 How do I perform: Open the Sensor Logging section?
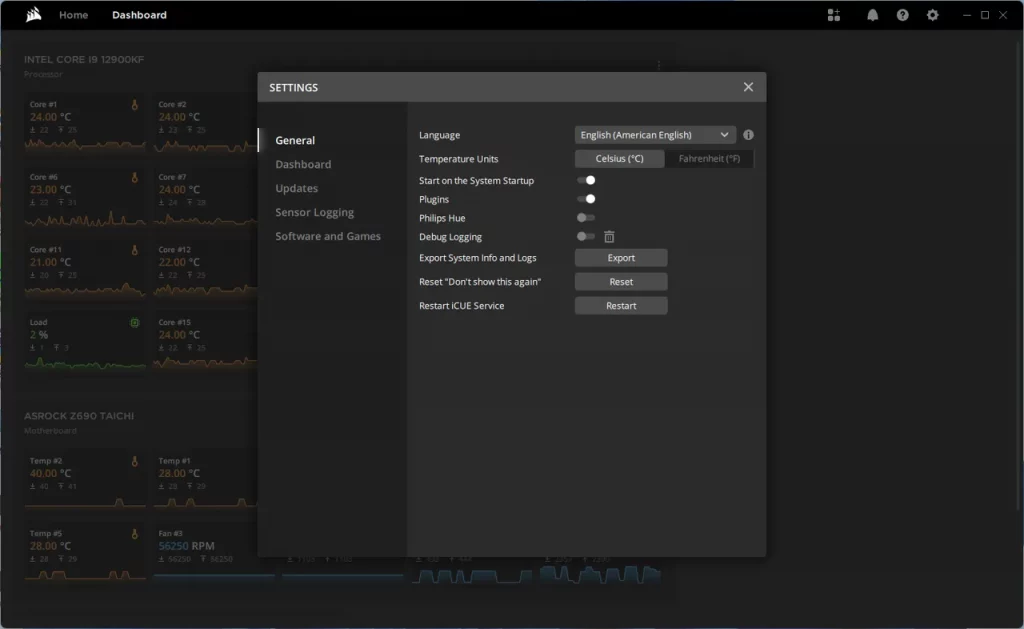[x=314, y=212]
